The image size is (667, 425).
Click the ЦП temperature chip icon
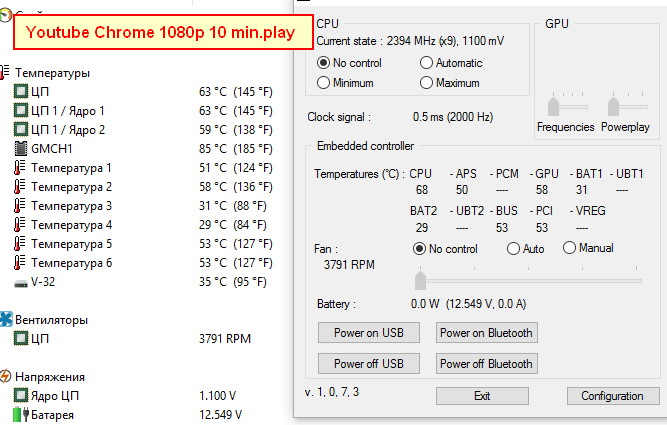[x=20, y=91]
